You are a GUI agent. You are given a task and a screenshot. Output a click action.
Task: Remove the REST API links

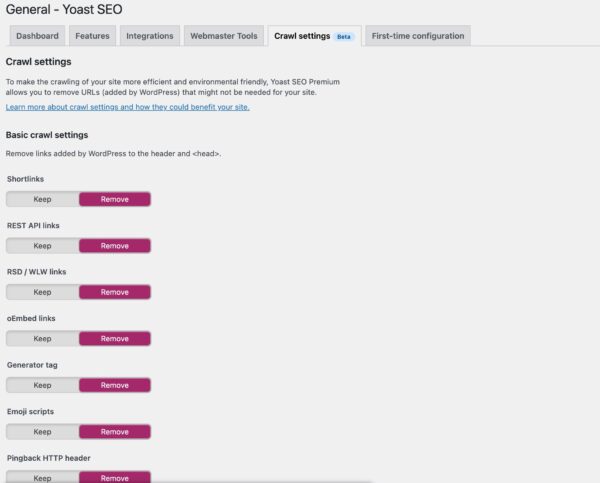pyautogui.click(x=115, y=246)
